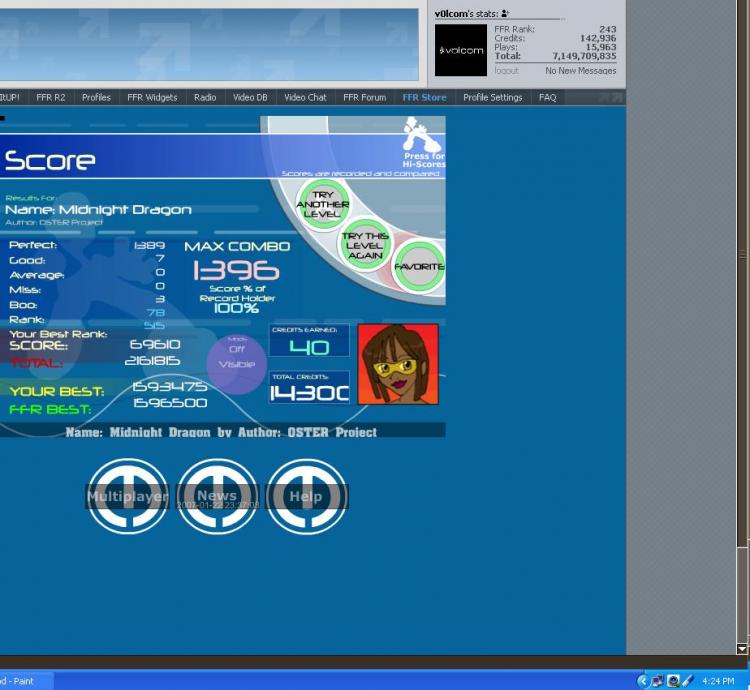The height and width of the screenshot is (690, 750).
Task: Click the Paint taskbar button
Action: point(20,681)
